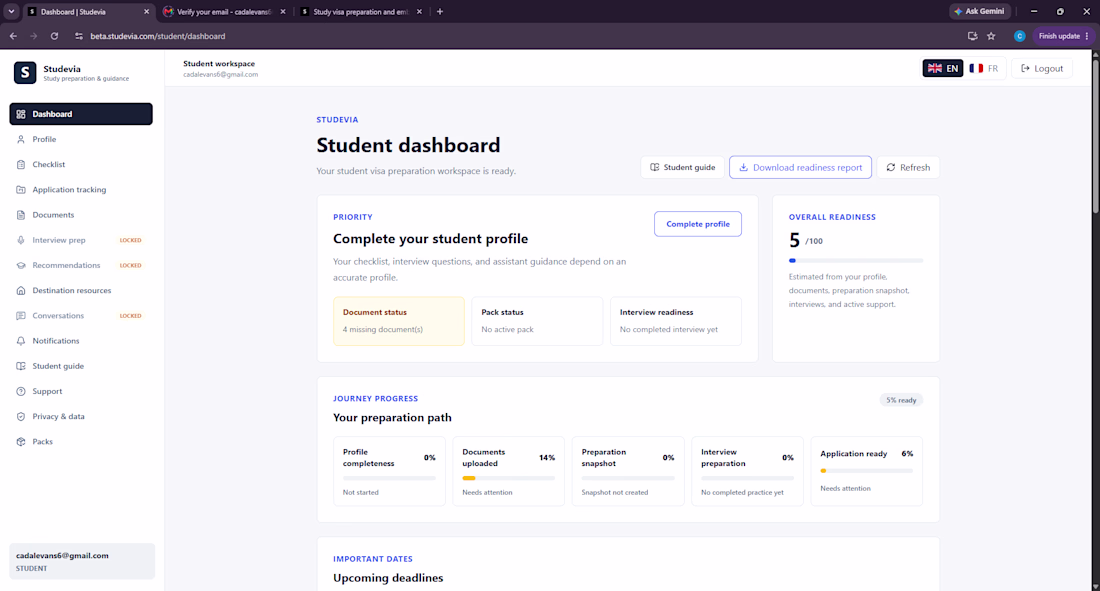Click the Download readiness report icon
This screenshot has height=591, width=1100.
[x=743, y=167]
